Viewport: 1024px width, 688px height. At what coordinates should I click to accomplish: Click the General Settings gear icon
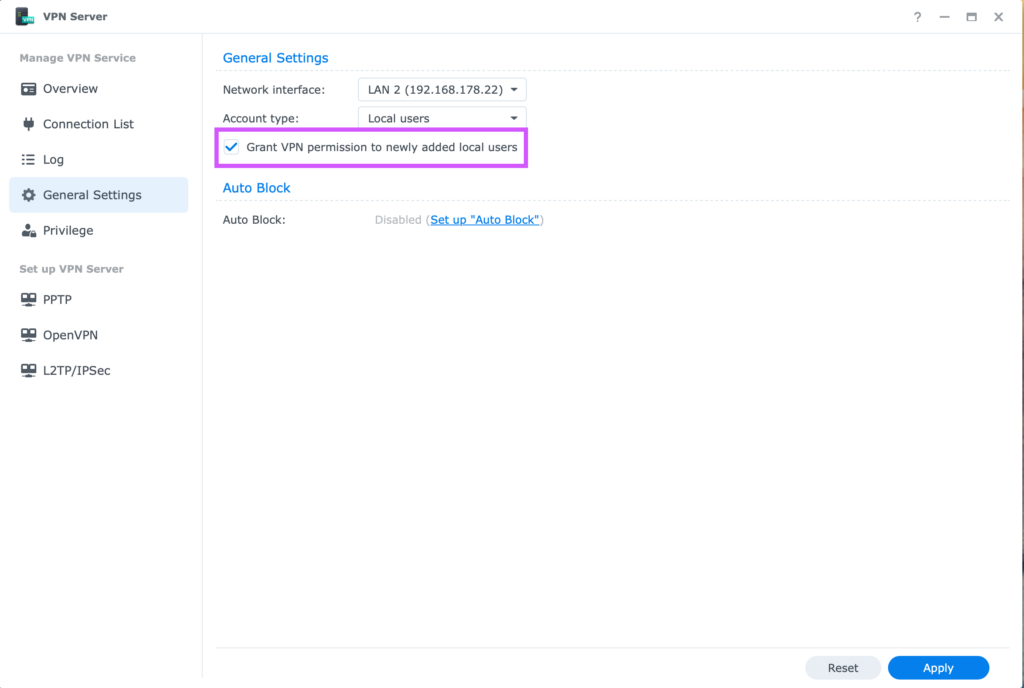29,194
